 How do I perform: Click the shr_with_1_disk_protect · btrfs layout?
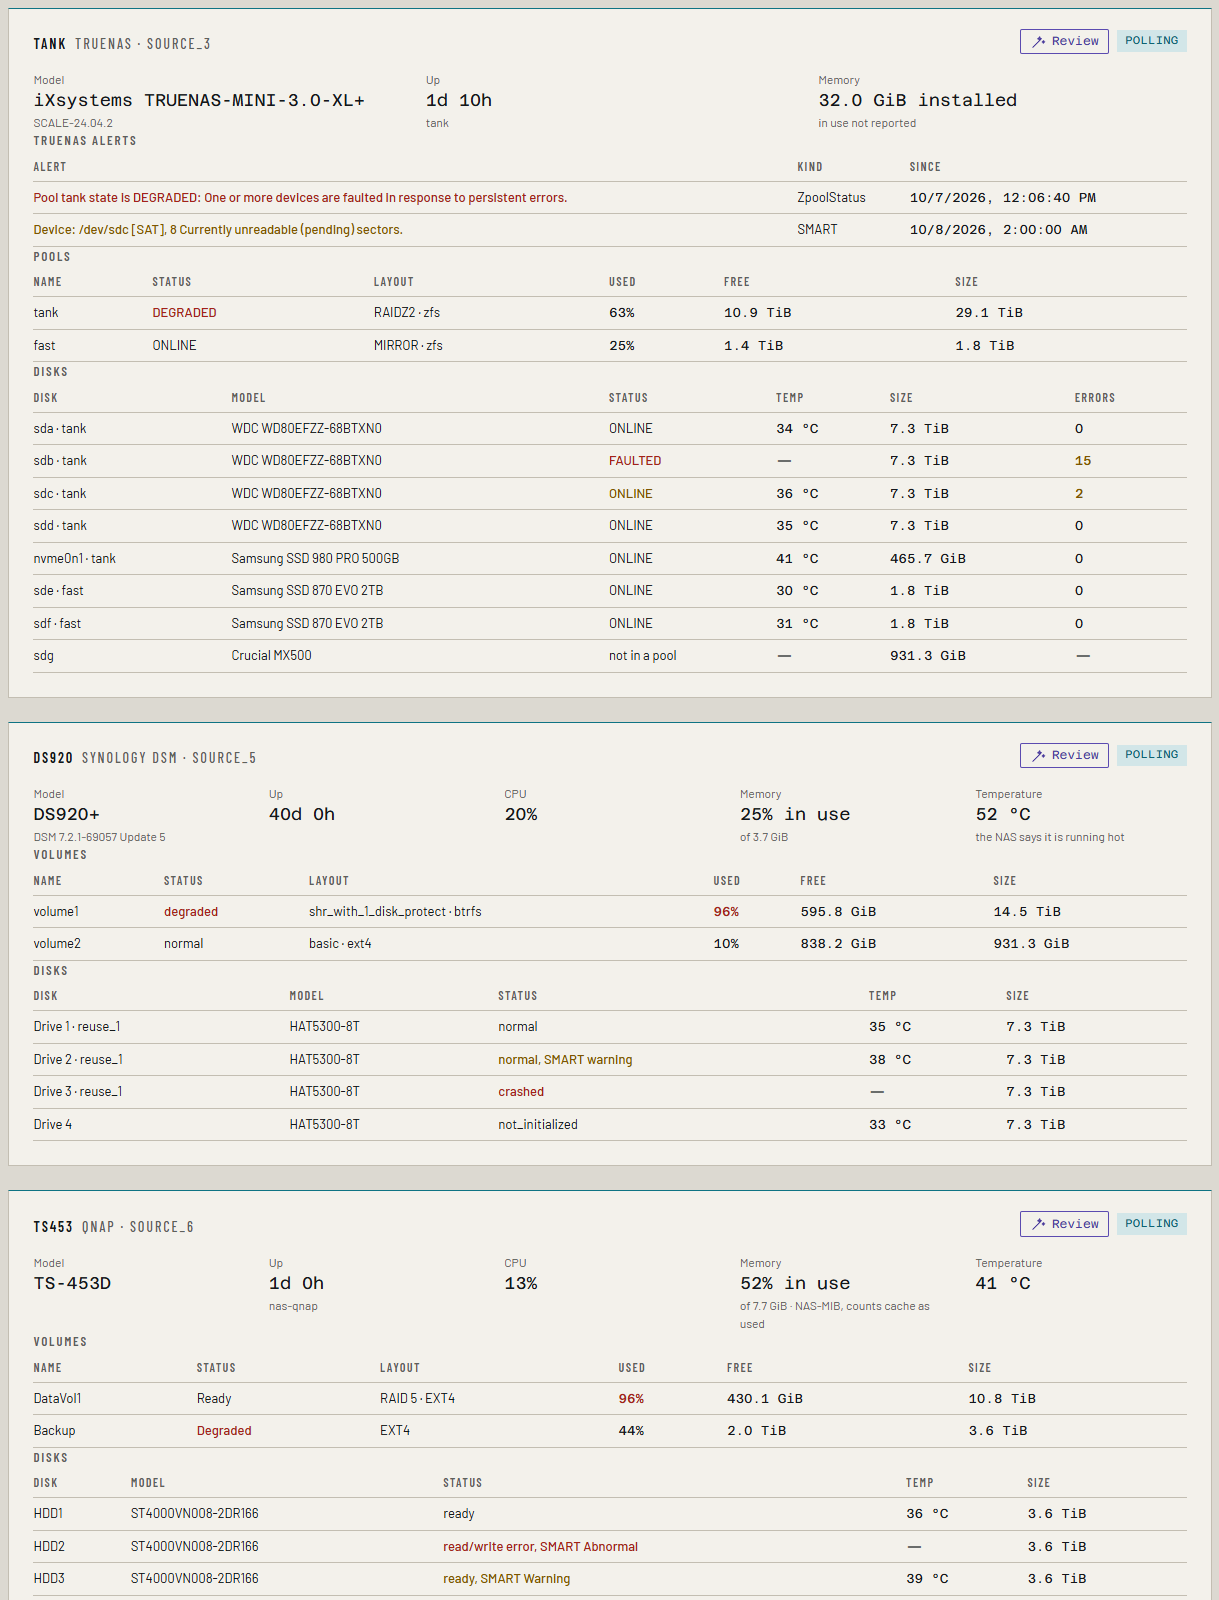(395, 912)
